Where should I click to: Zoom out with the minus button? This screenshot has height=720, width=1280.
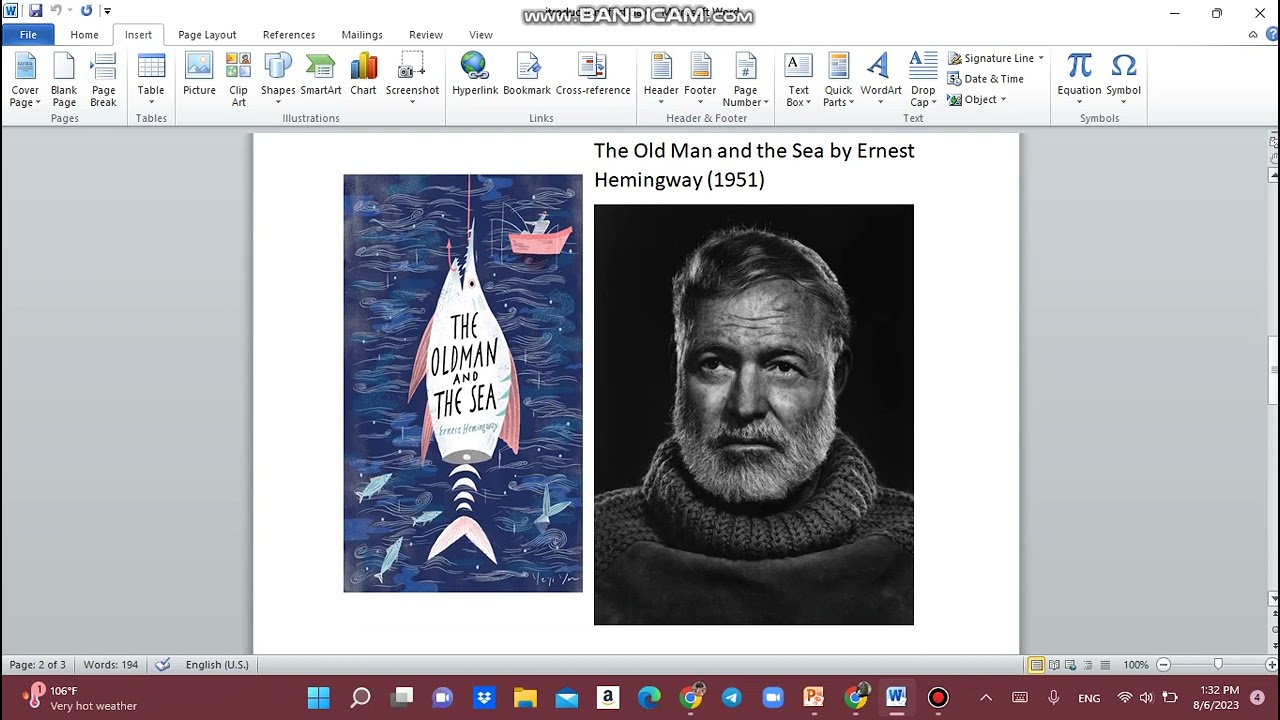pos(1163,665)
